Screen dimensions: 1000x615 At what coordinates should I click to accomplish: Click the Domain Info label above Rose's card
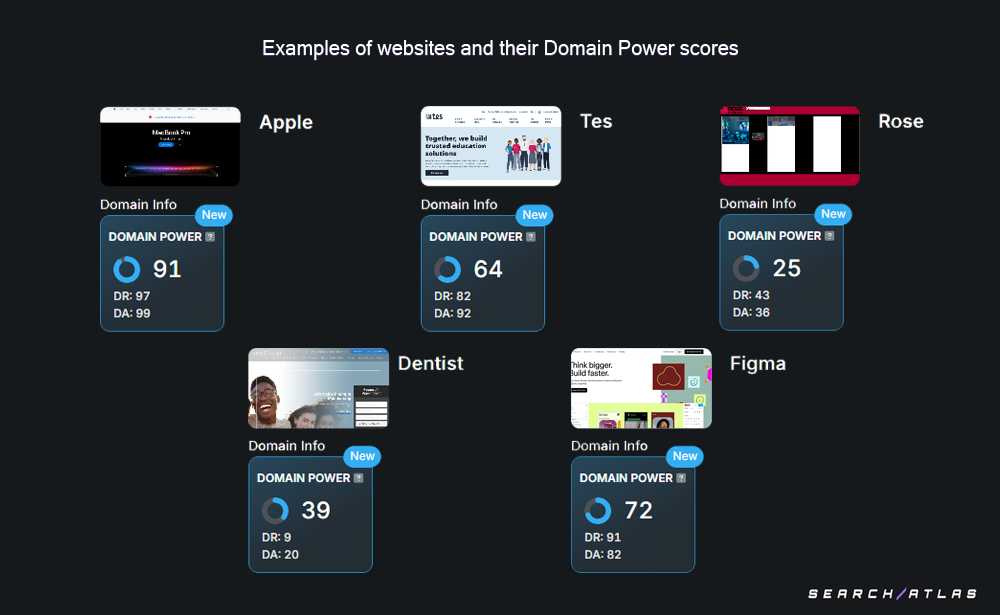click(x=758, y=204)
